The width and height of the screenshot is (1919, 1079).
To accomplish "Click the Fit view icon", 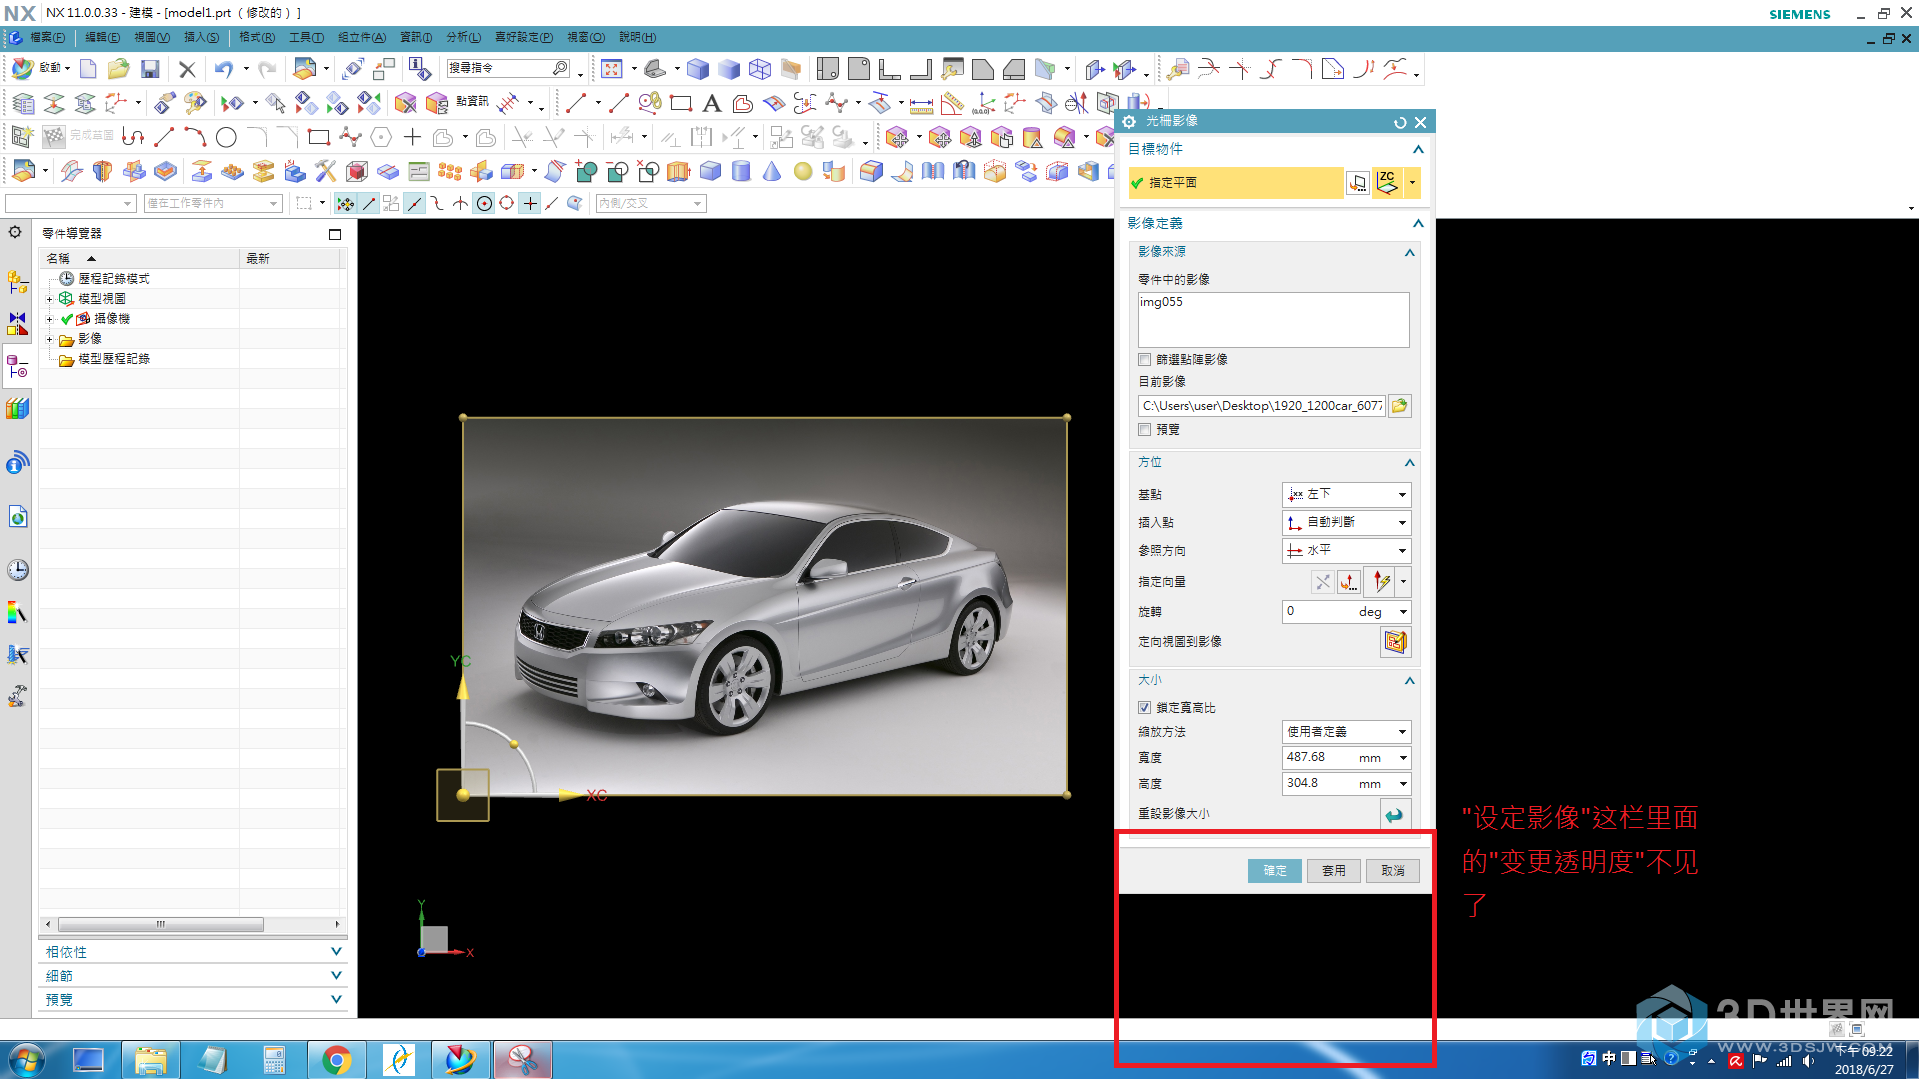I will pos(612,69).
